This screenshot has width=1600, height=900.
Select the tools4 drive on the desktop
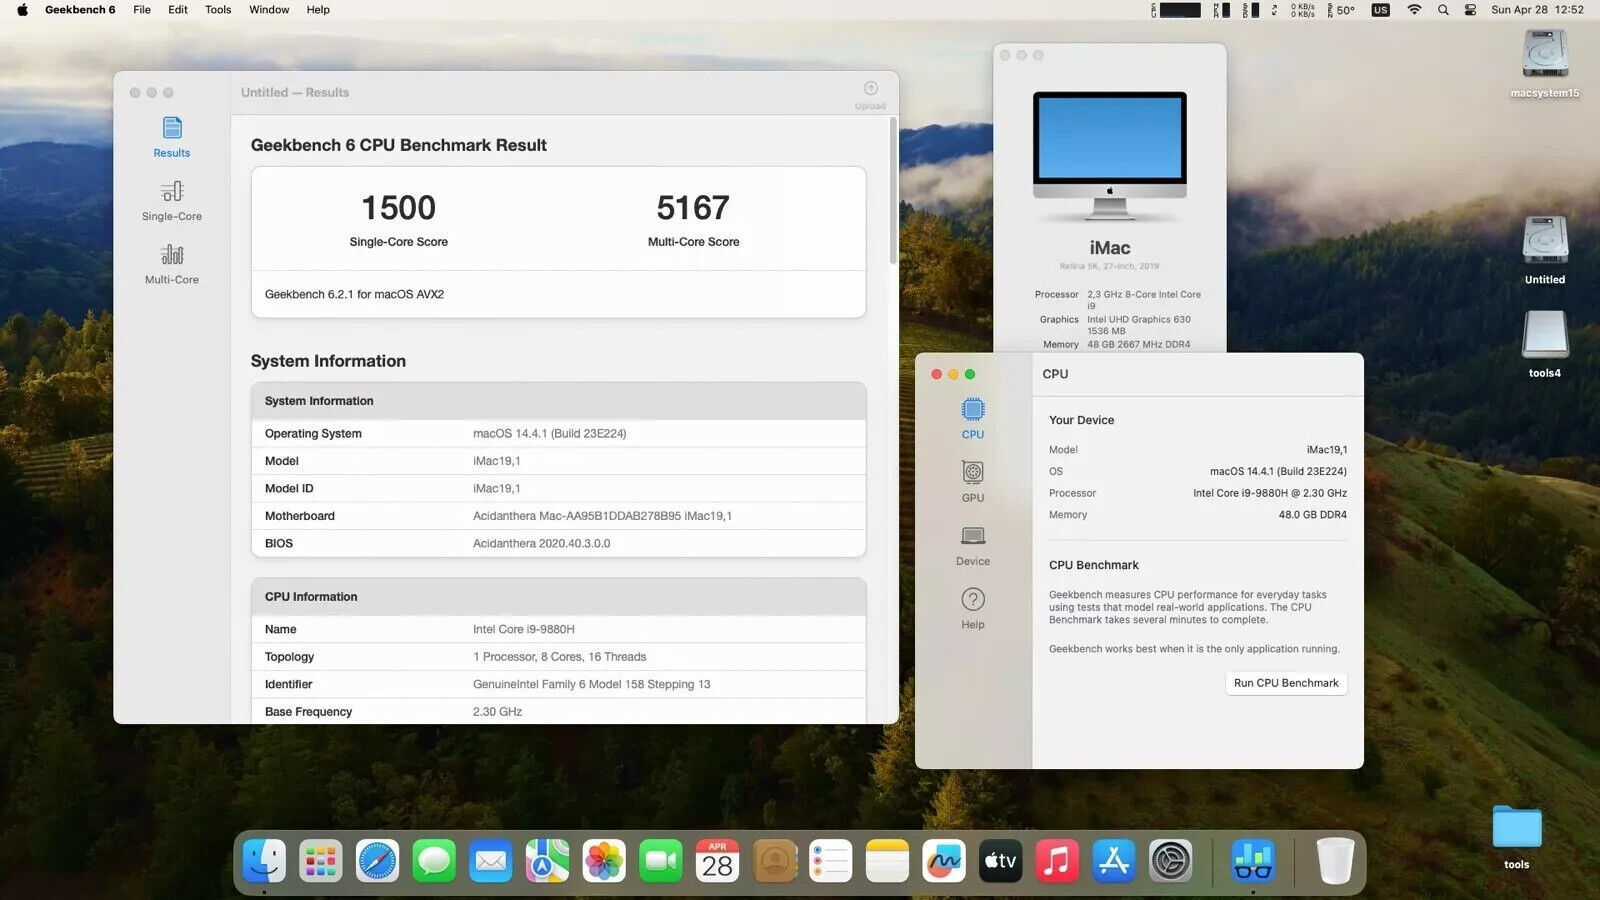click(1545, 343)
